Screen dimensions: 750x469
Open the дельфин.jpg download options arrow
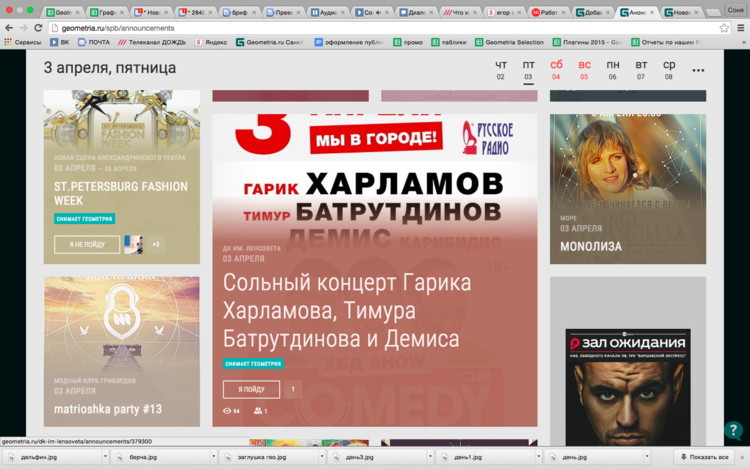pos(102,457)
